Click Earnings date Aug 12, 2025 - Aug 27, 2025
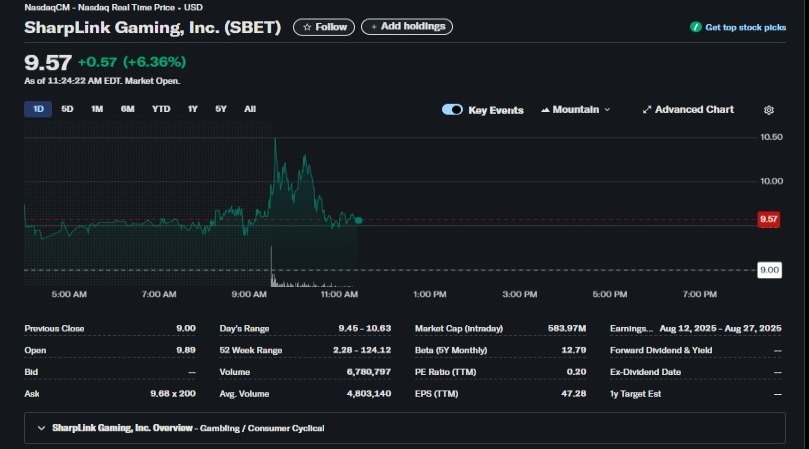The height and width of the screenshot is (449, 809). [x=720, y=328]
